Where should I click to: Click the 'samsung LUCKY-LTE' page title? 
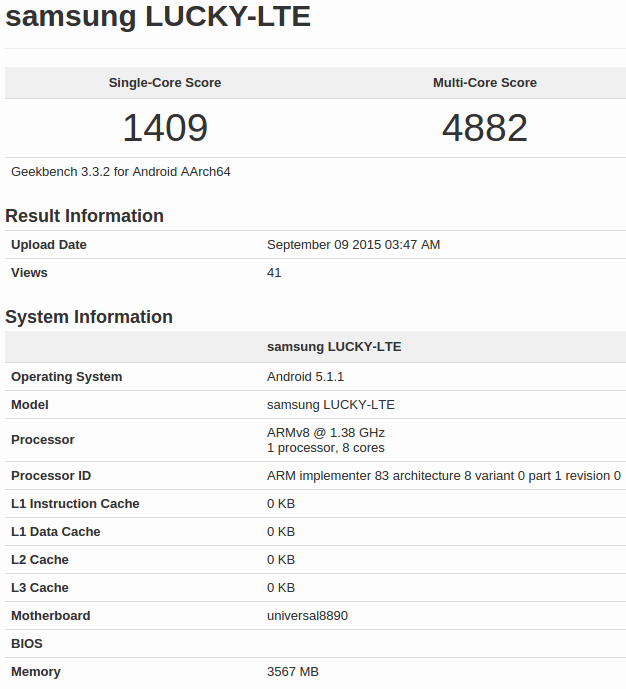click(158, 17)
